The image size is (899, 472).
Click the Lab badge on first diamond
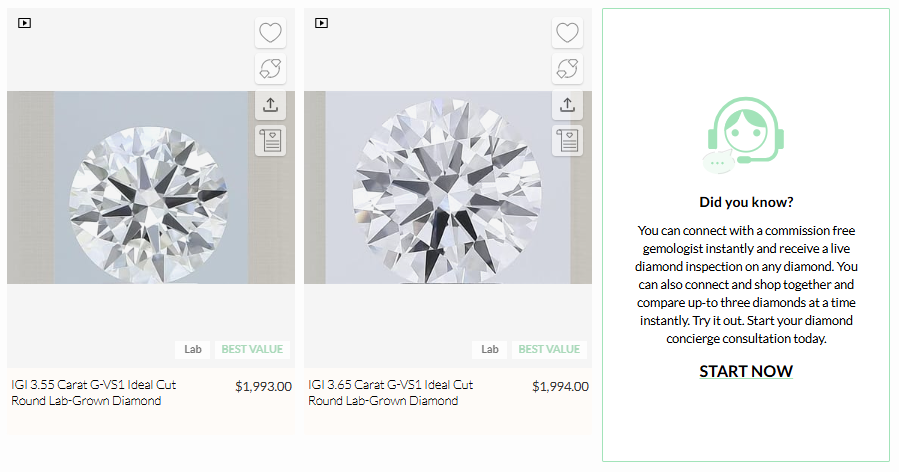(x=192, y=349)
